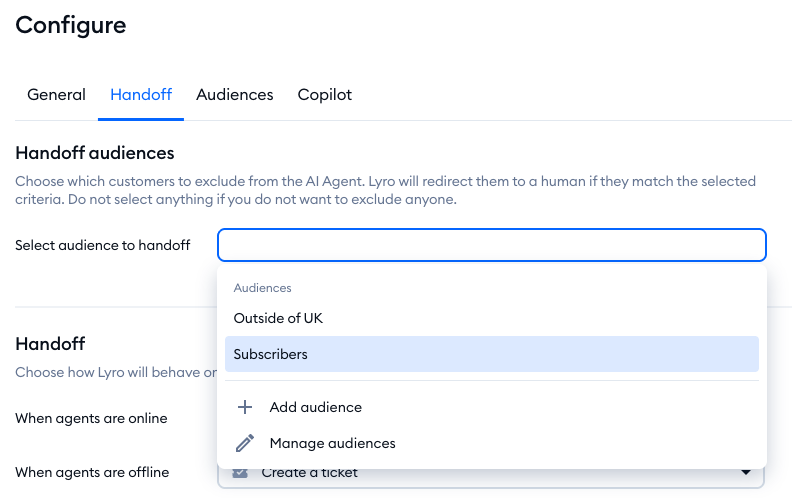Select the Handoff tab
This screenshot has width=792, height=498.
point(141,95)
